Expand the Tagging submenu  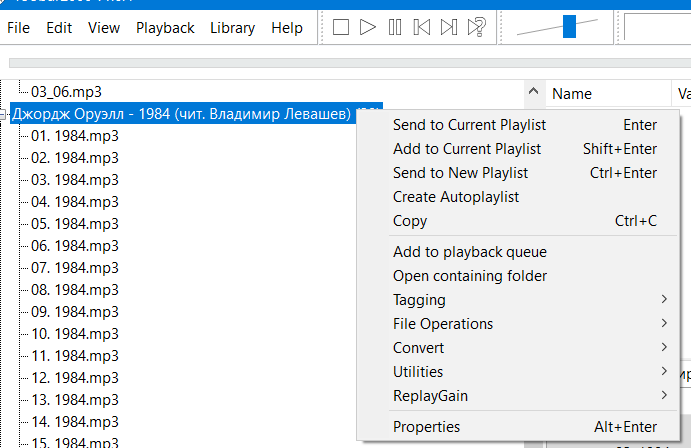[x=420, y=300]
